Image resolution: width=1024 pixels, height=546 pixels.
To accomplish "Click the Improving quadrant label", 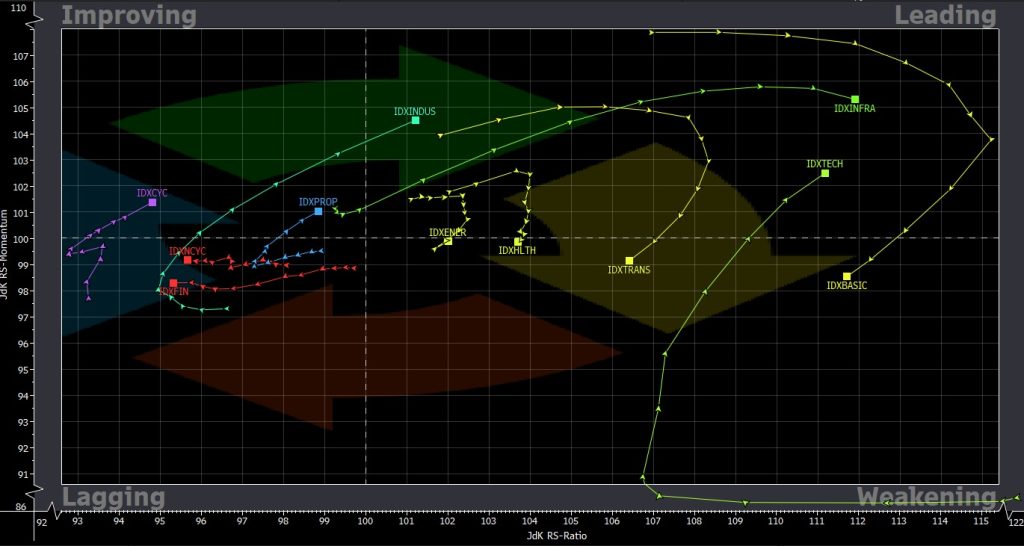I will point(129,15).
